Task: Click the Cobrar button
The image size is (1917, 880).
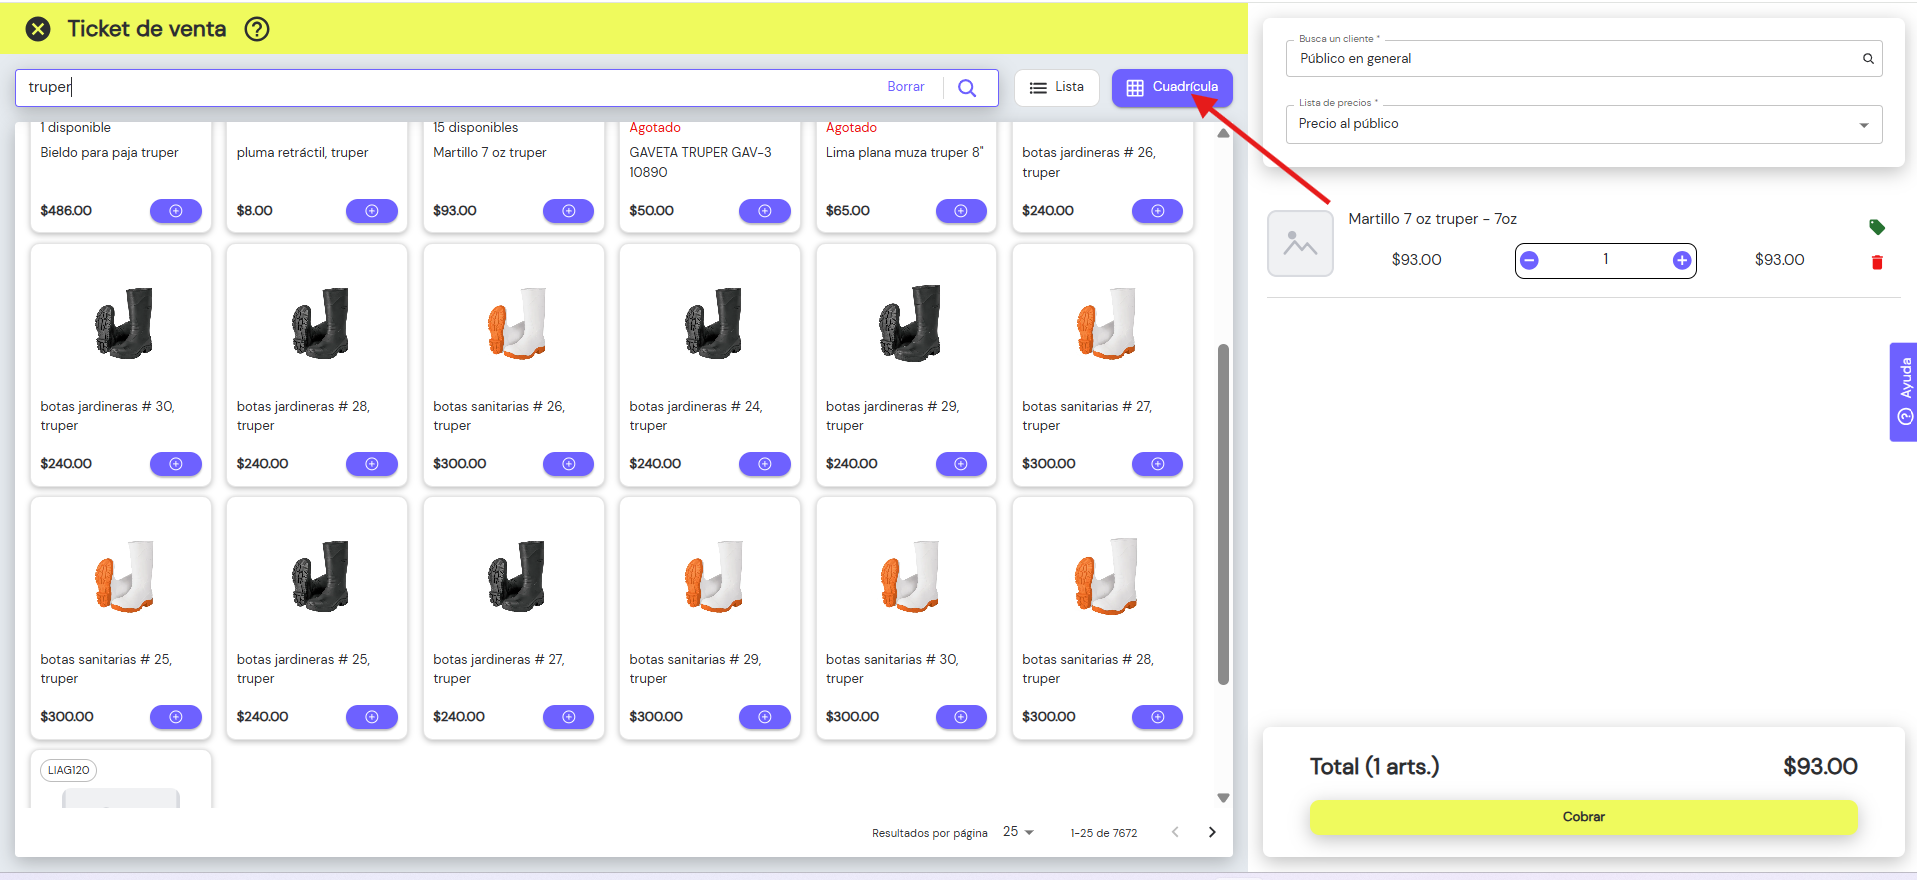Action: [1584, 817]
